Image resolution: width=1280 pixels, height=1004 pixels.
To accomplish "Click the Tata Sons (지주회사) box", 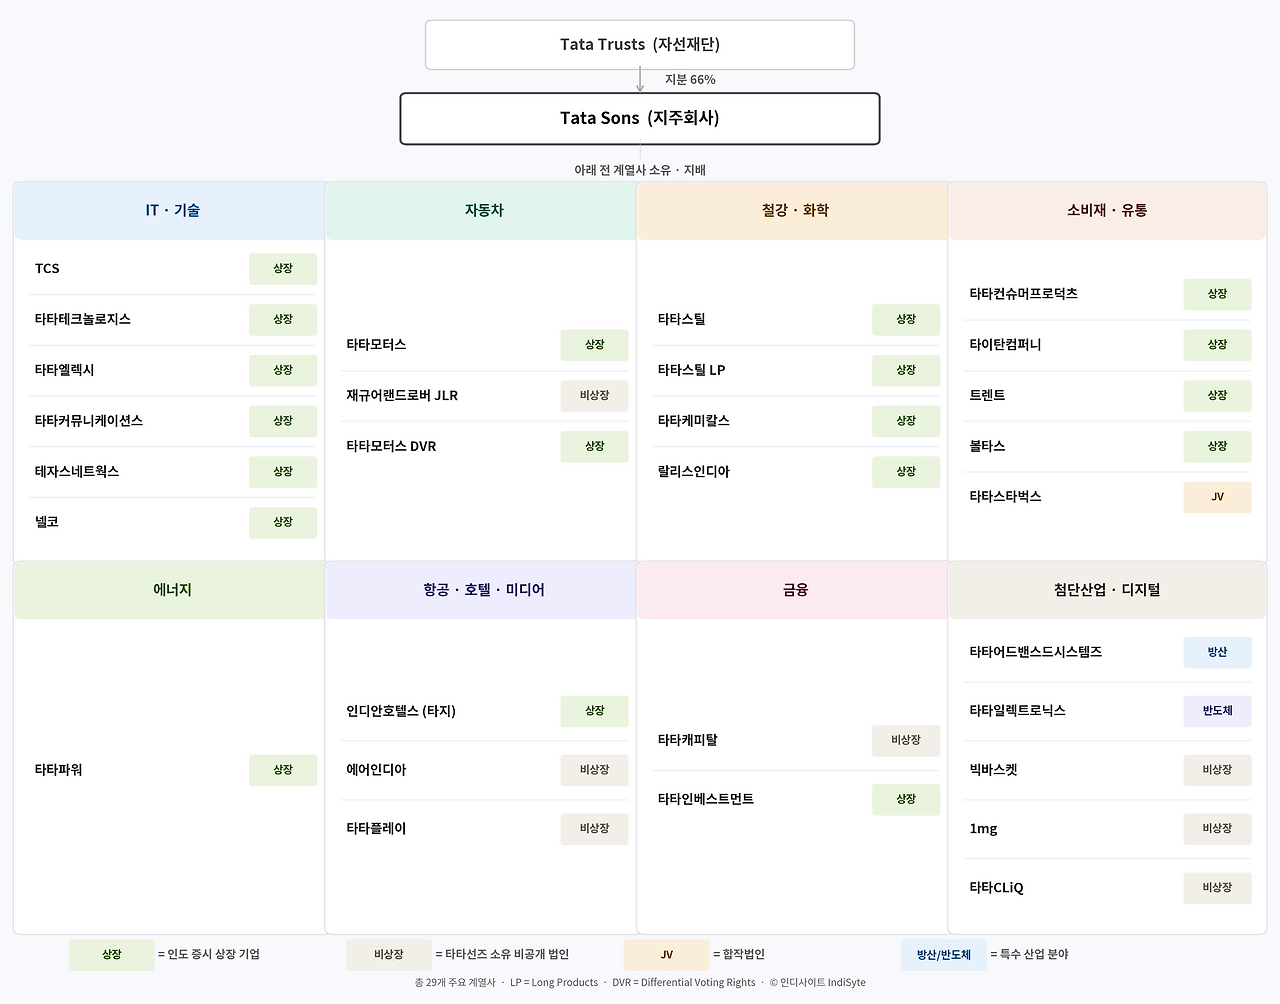I will pyautogui.click(x=640, y=119).
